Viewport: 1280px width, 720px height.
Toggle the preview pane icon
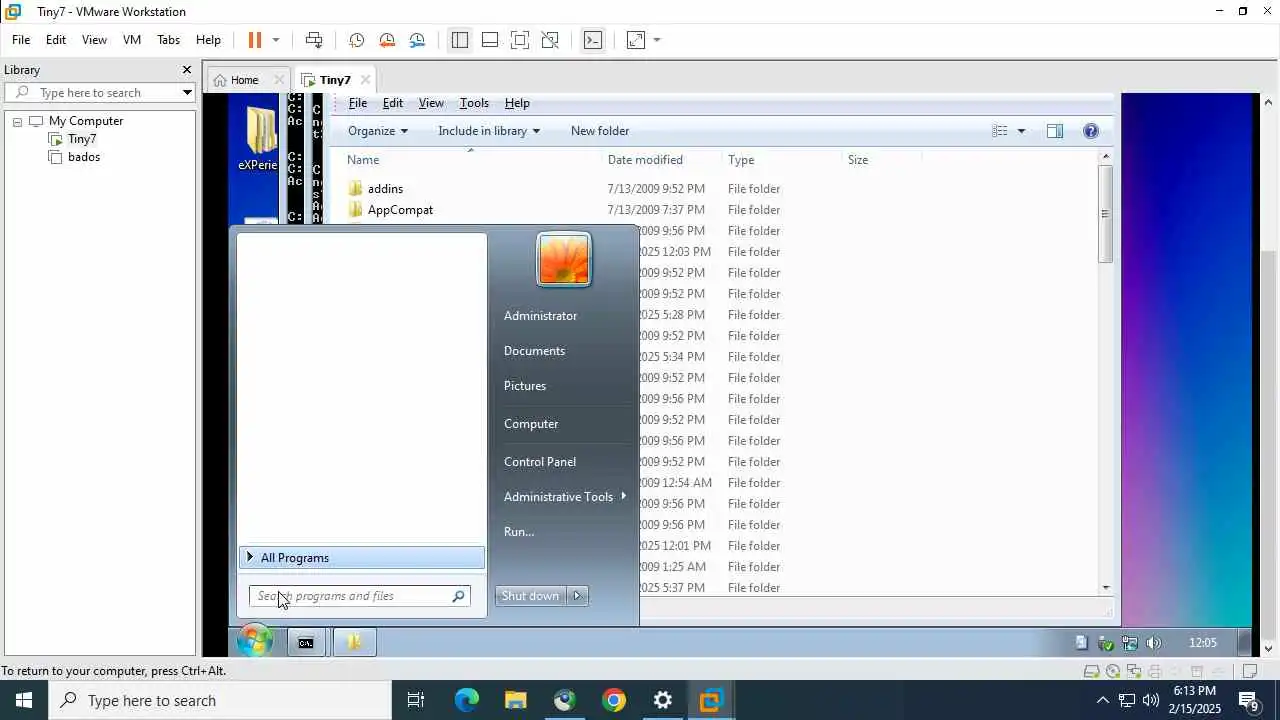1055,131
